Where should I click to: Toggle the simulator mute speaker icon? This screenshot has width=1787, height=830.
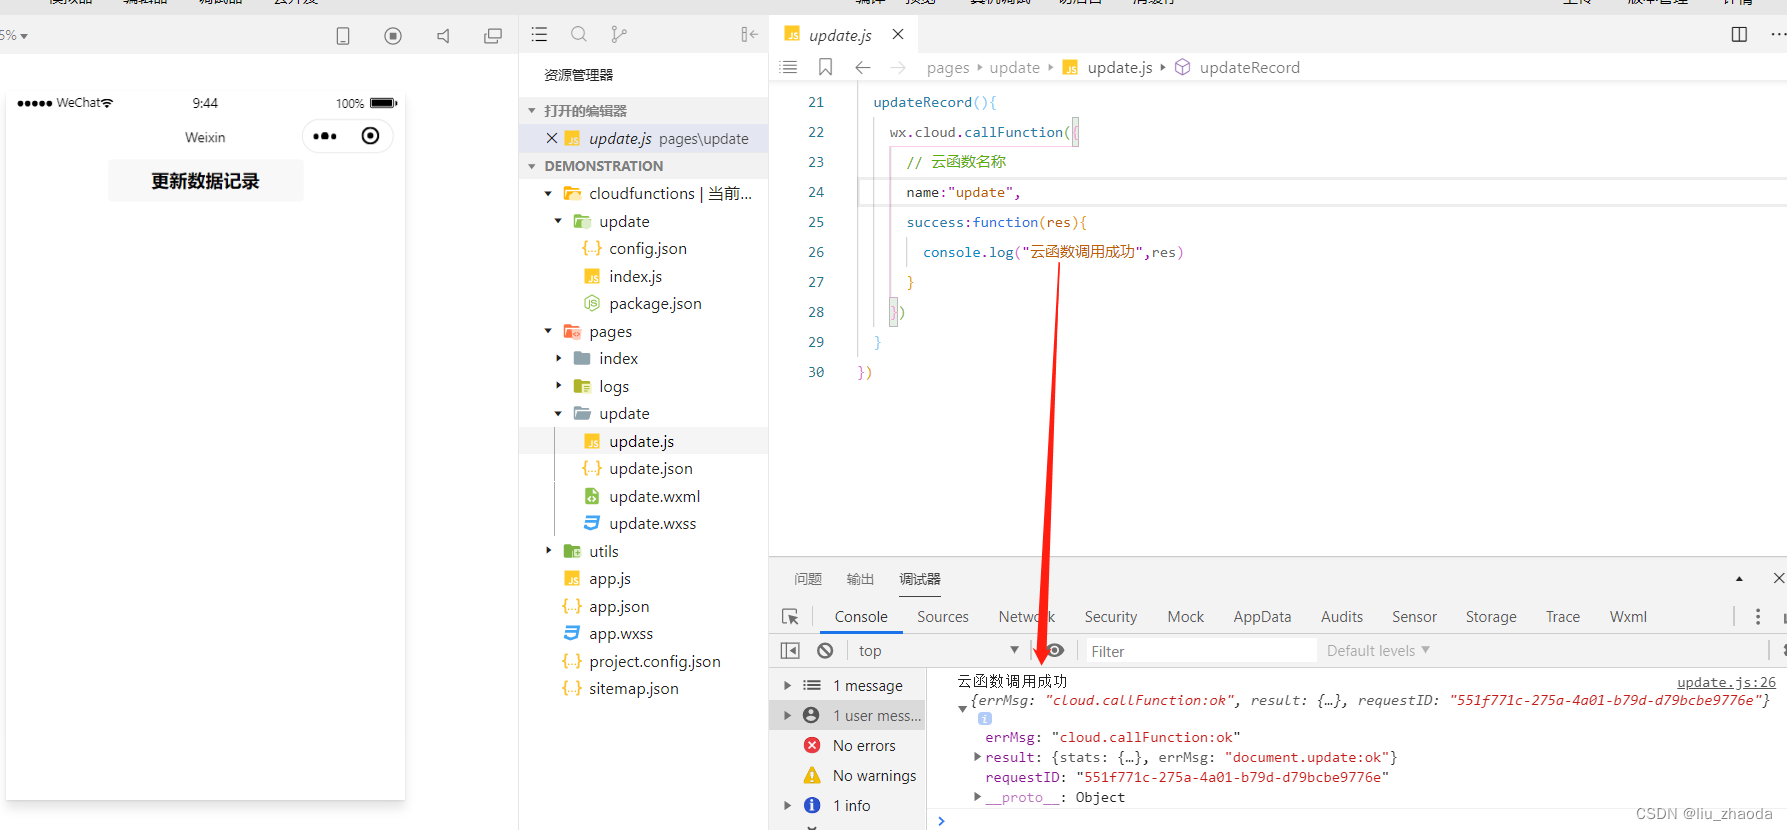click(443, 36)
